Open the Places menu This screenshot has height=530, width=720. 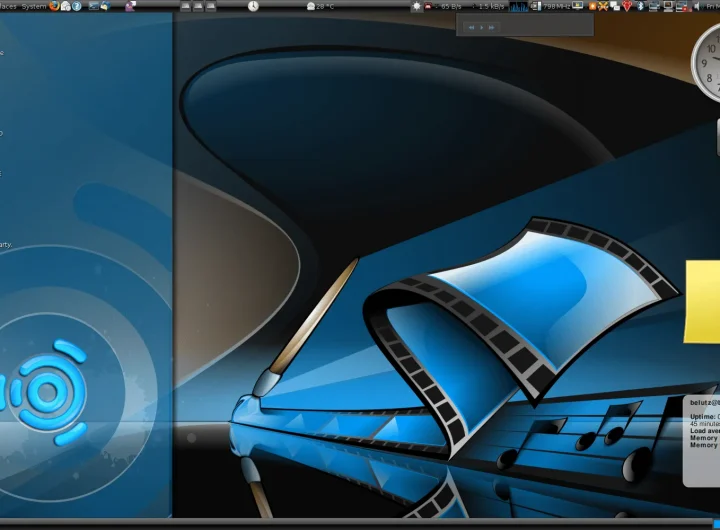tap(8, 6)
